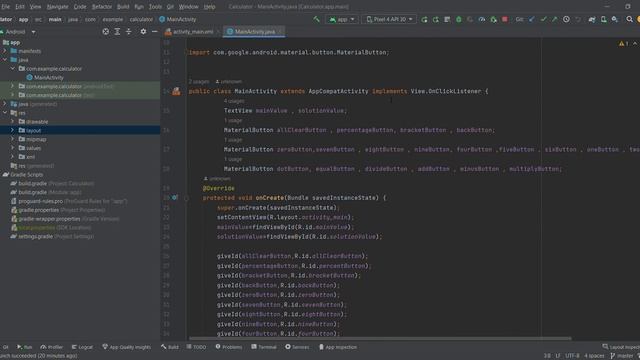Screen dimensions: 640x360
Task: Open the Logcat tool window
Action: click(x=82, y=347)
